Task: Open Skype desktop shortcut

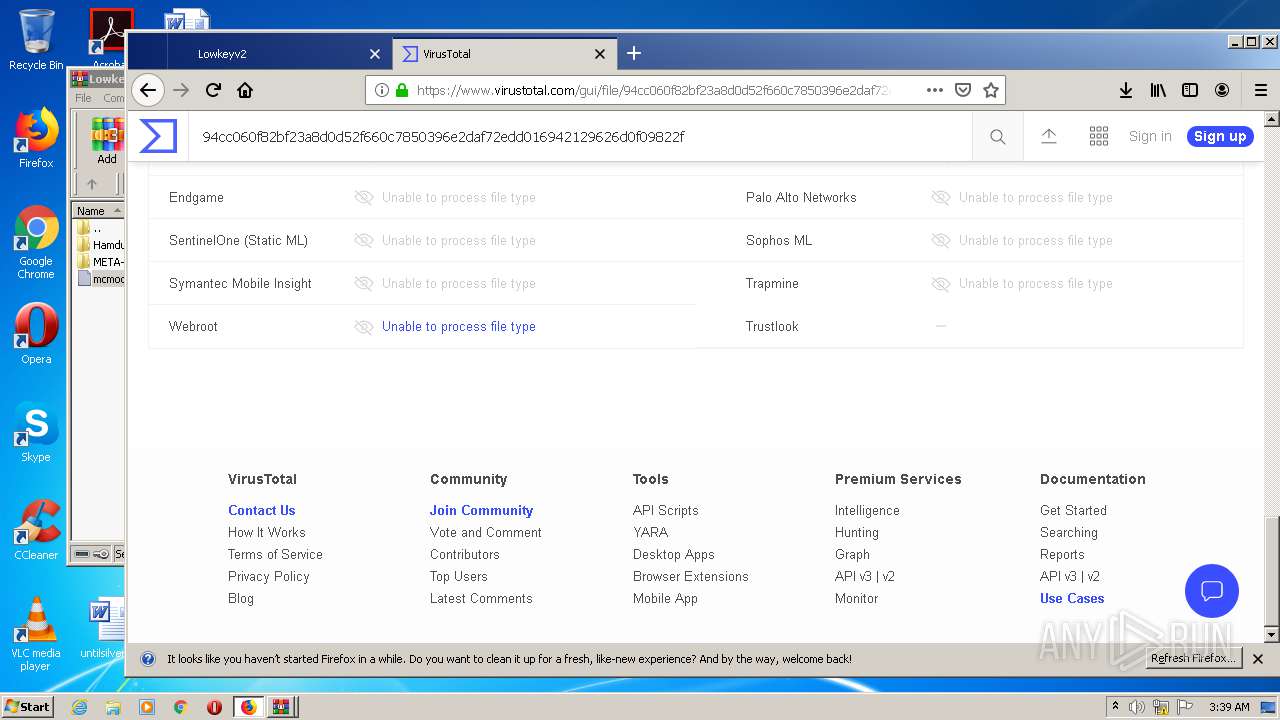Action: (36, 432)
